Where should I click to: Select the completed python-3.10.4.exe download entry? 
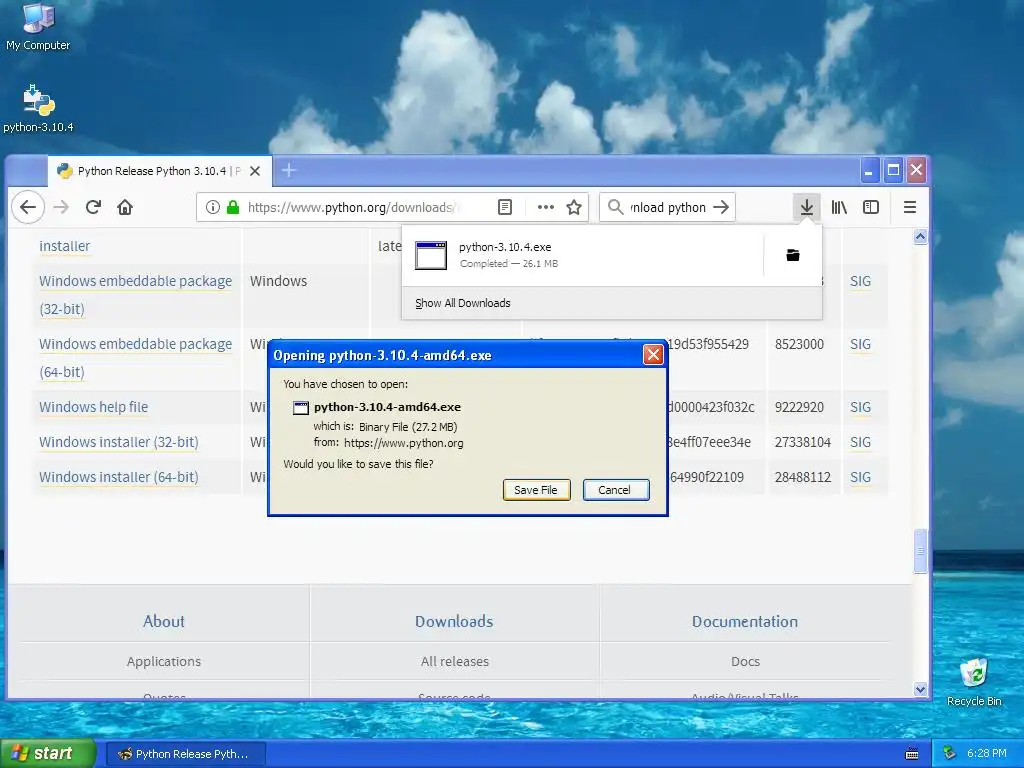[581, 255]
